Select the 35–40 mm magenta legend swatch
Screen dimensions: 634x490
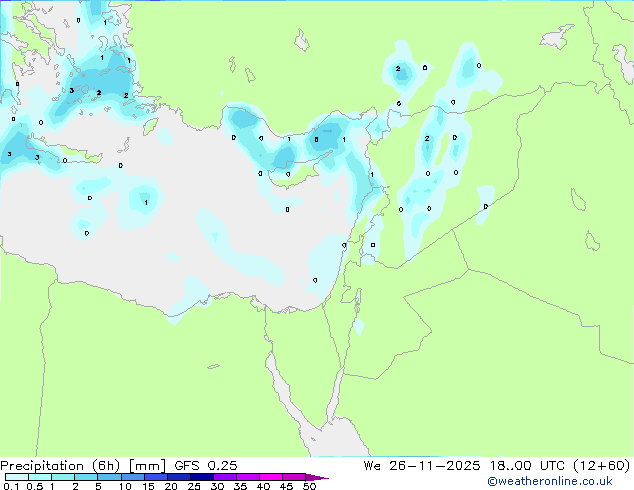pos(247,477)
